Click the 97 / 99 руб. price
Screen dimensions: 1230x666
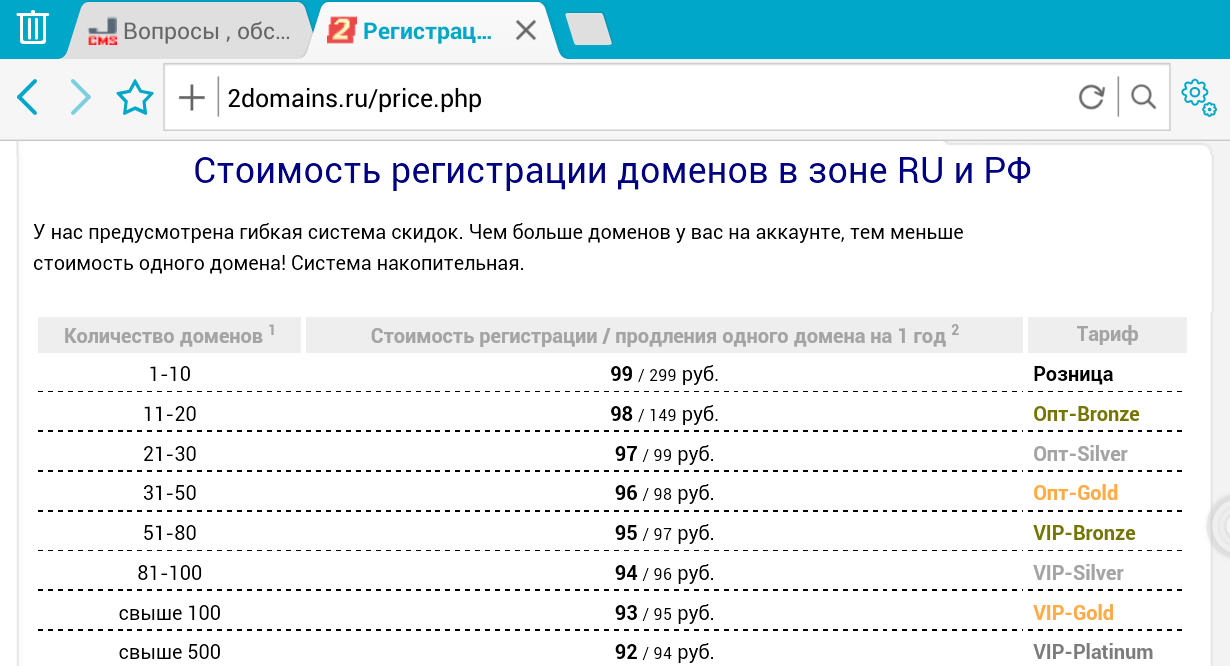664,454
